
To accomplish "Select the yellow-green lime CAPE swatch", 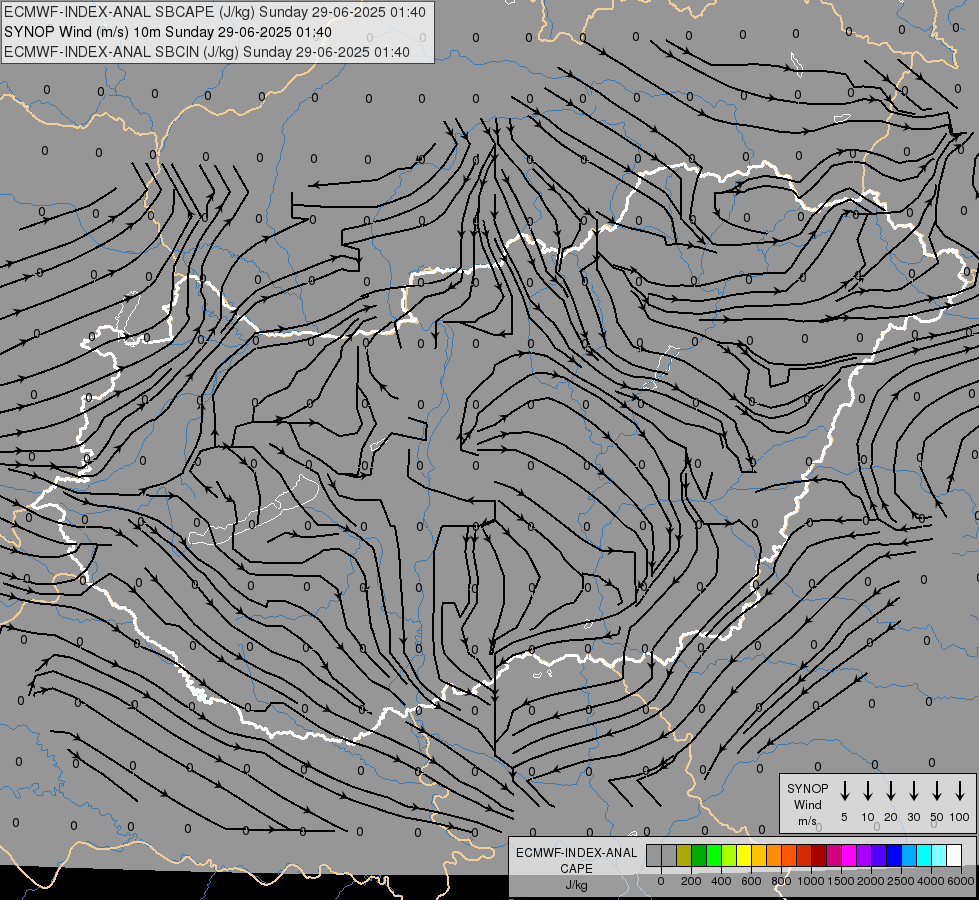I will point(729,855).
